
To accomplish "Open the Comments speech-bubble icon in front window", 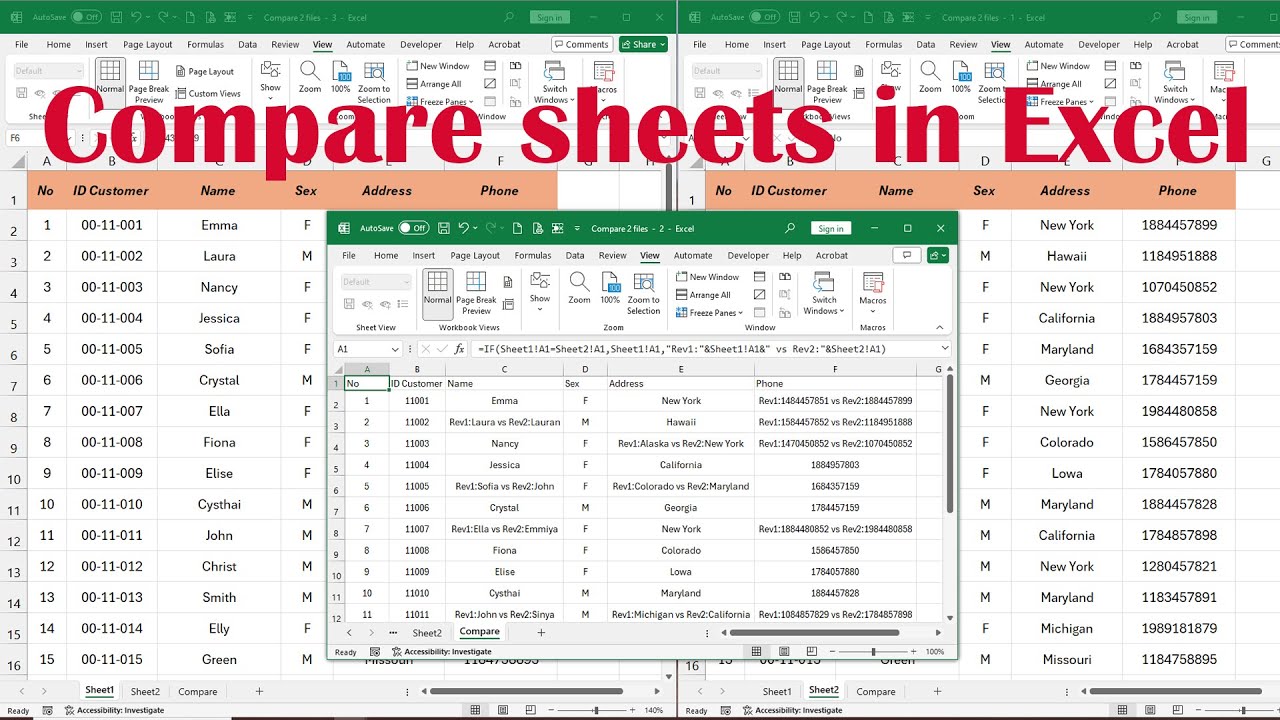I will [x=907, y=255].
